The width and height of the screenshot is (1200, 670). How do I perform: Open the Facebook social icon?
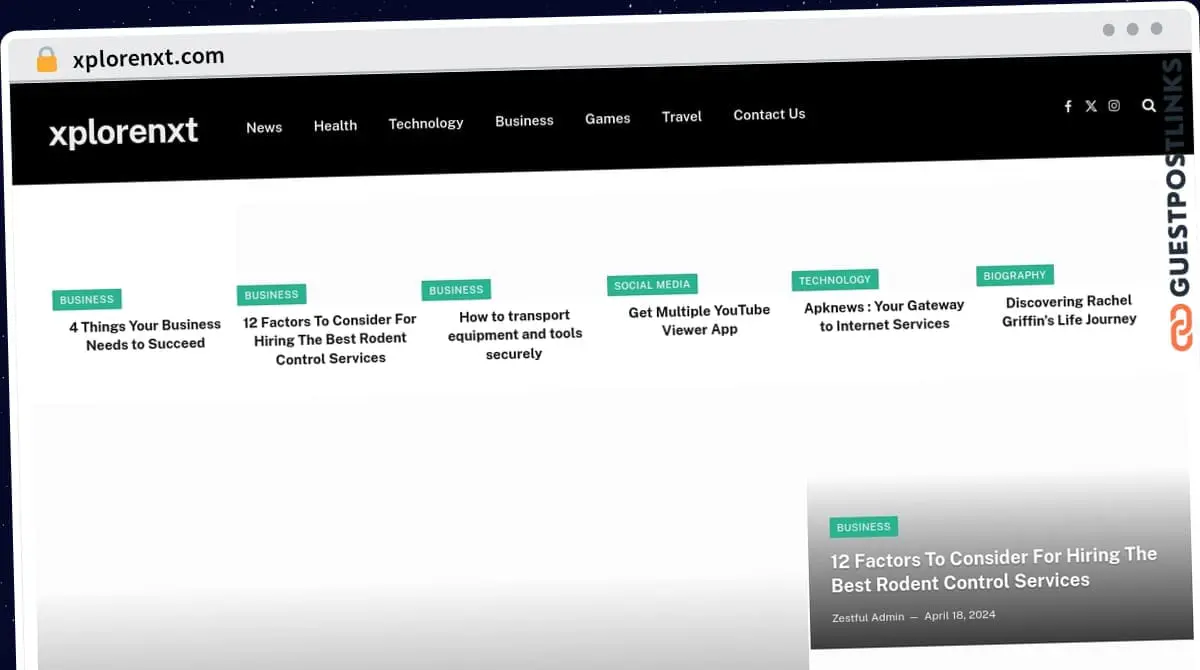[x=1068, y=106]
